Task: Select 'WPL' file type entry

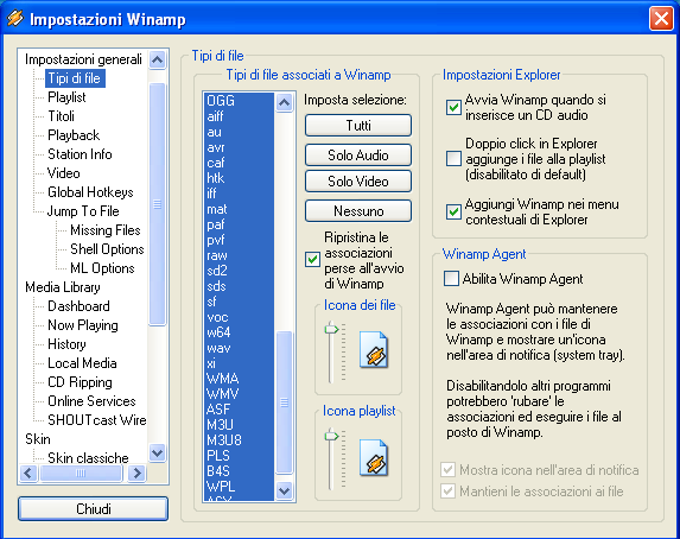Action: click(x=239, y=487)
